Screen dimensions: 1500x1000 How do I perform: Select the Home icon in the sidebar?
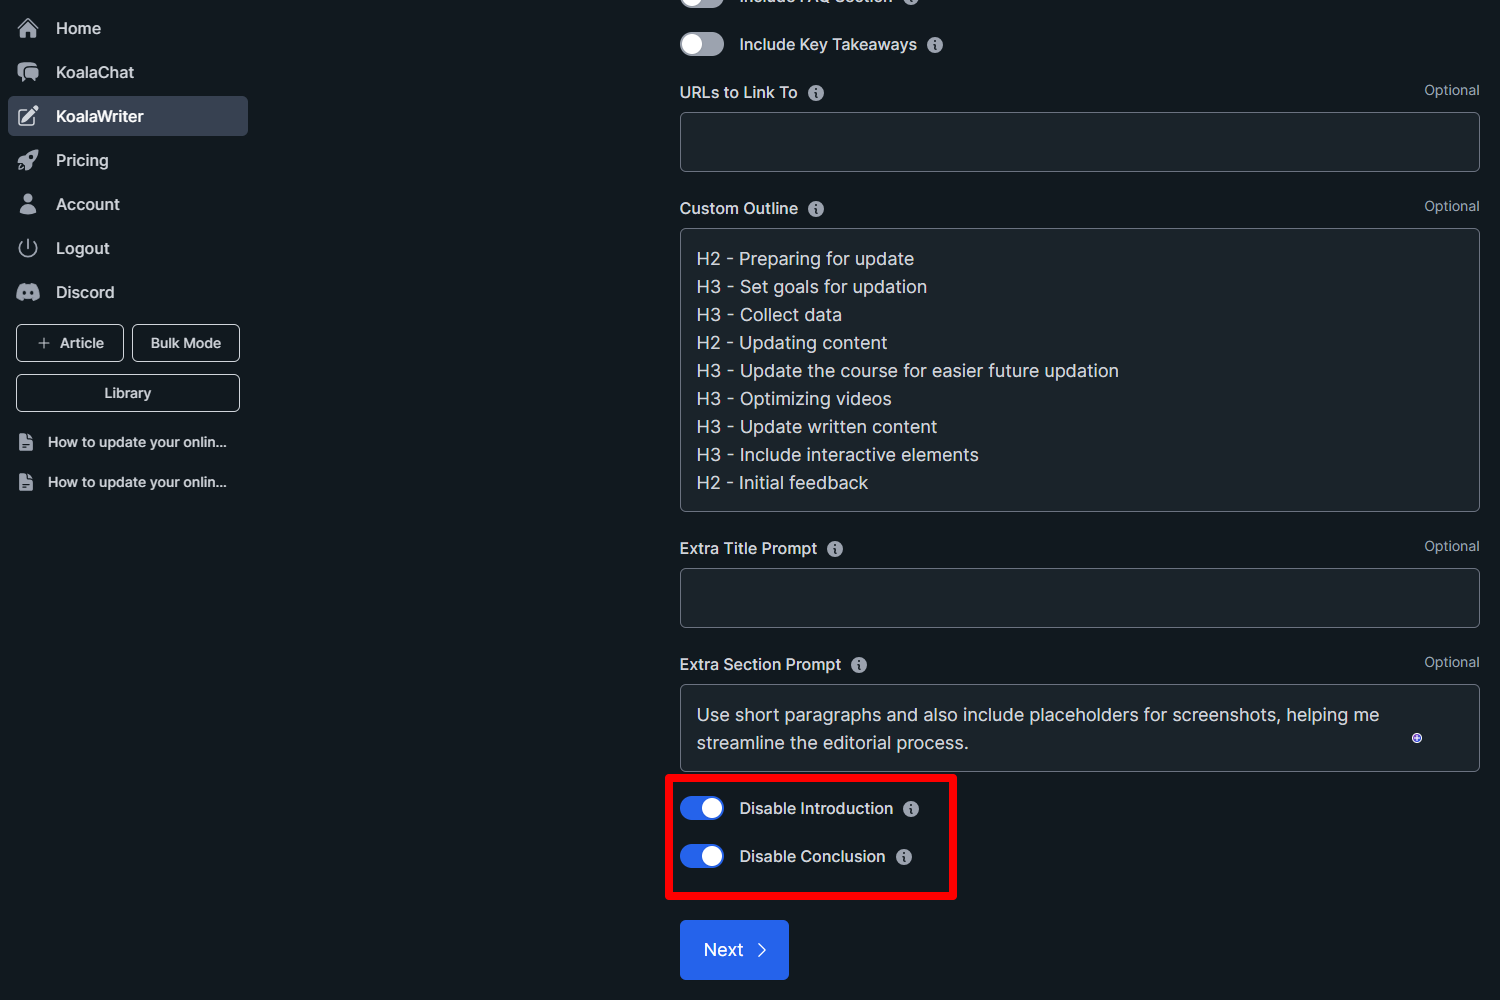28,28
